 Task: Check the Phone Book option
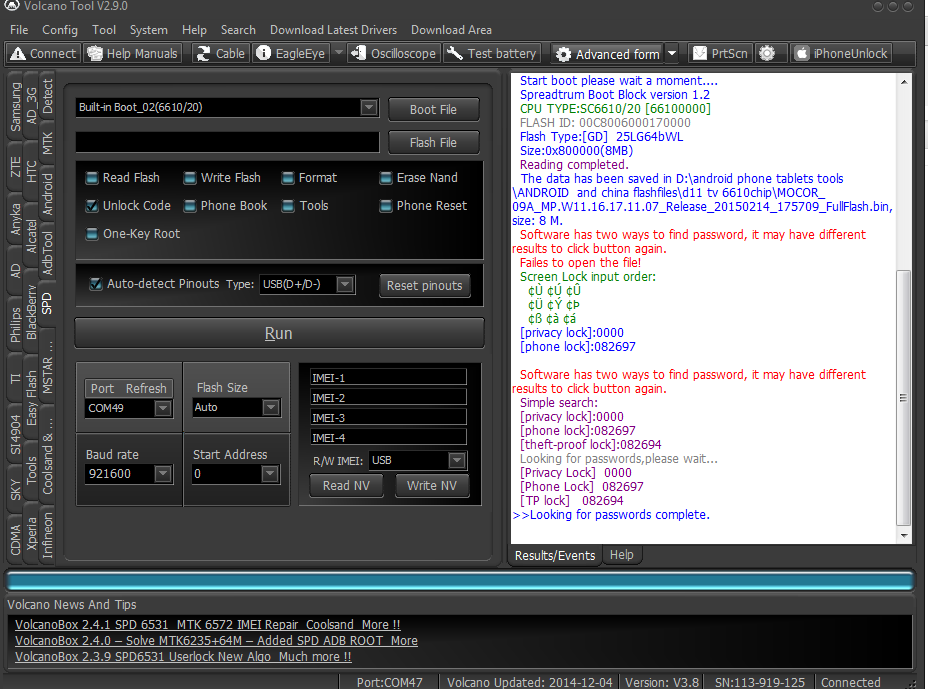(190, 206)
